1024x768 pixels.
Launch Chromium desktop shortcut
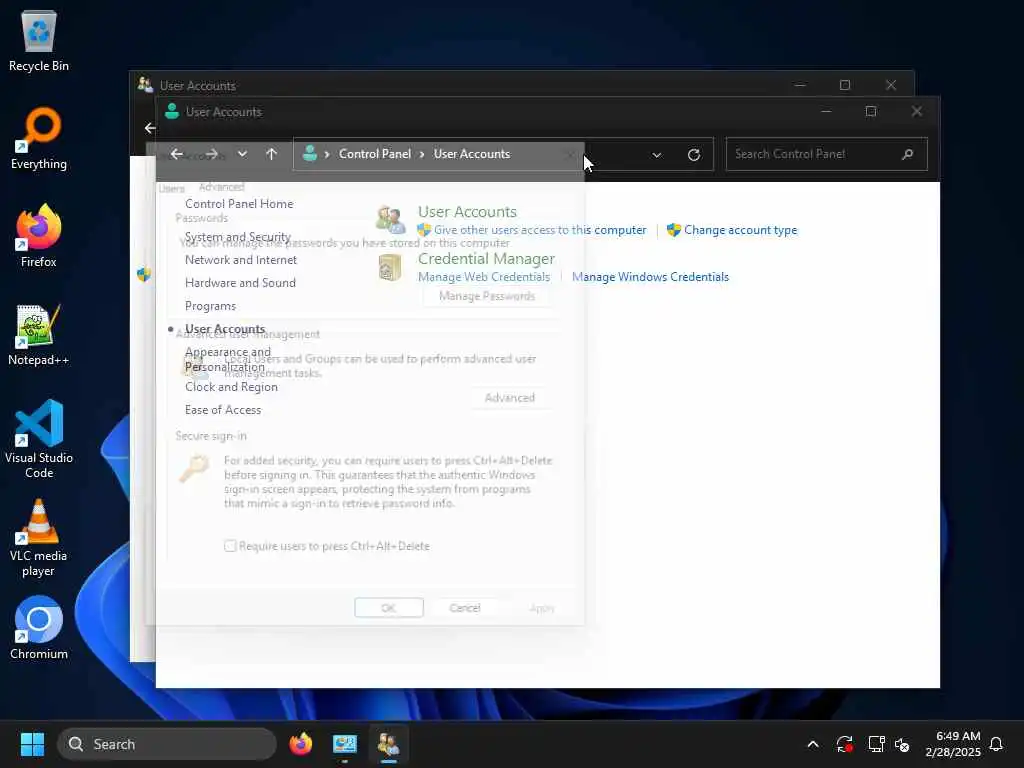39,628
